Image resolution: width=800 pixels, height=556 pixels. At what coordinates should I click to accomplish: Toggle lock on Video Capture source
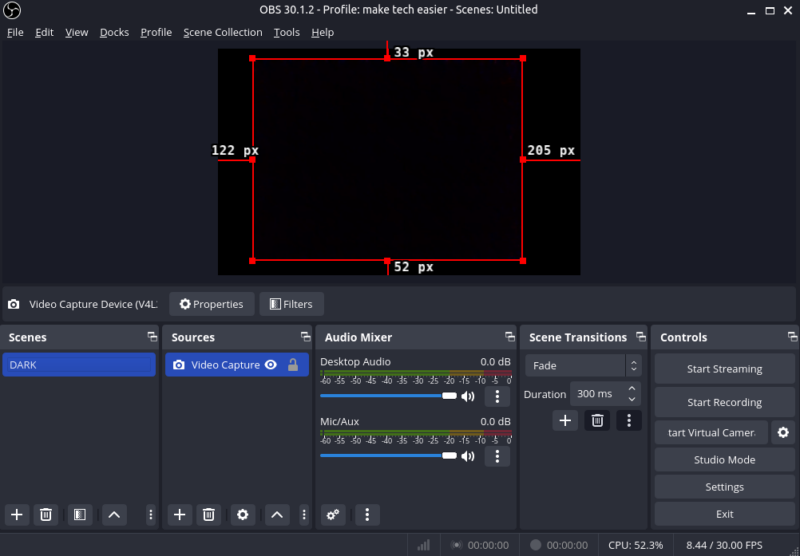293,365
